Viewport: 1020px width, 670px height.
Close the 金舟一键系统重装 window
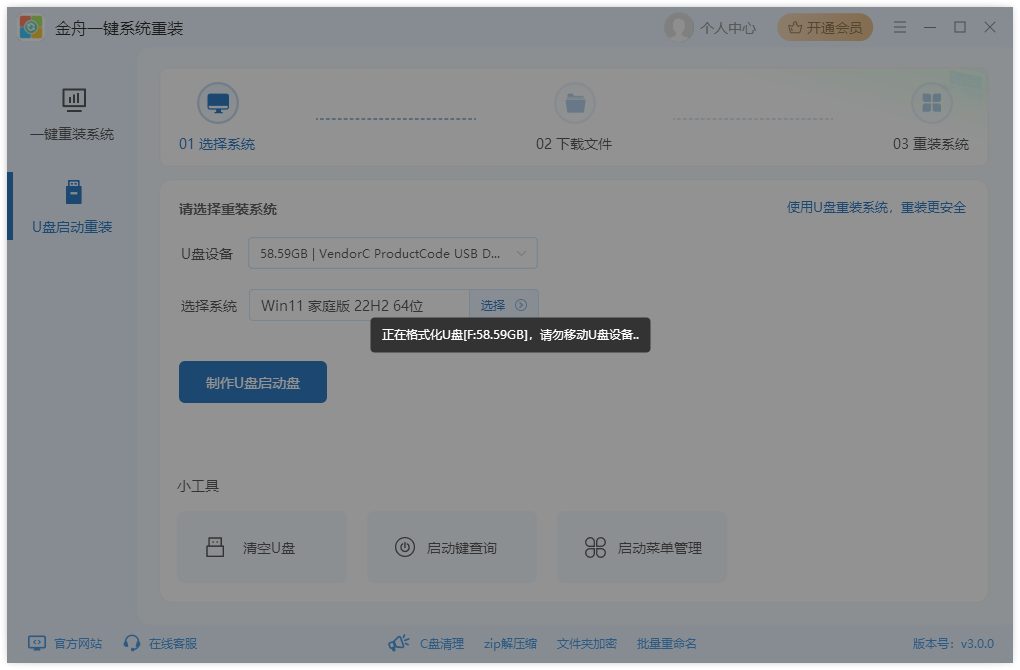tap(989, 27)
